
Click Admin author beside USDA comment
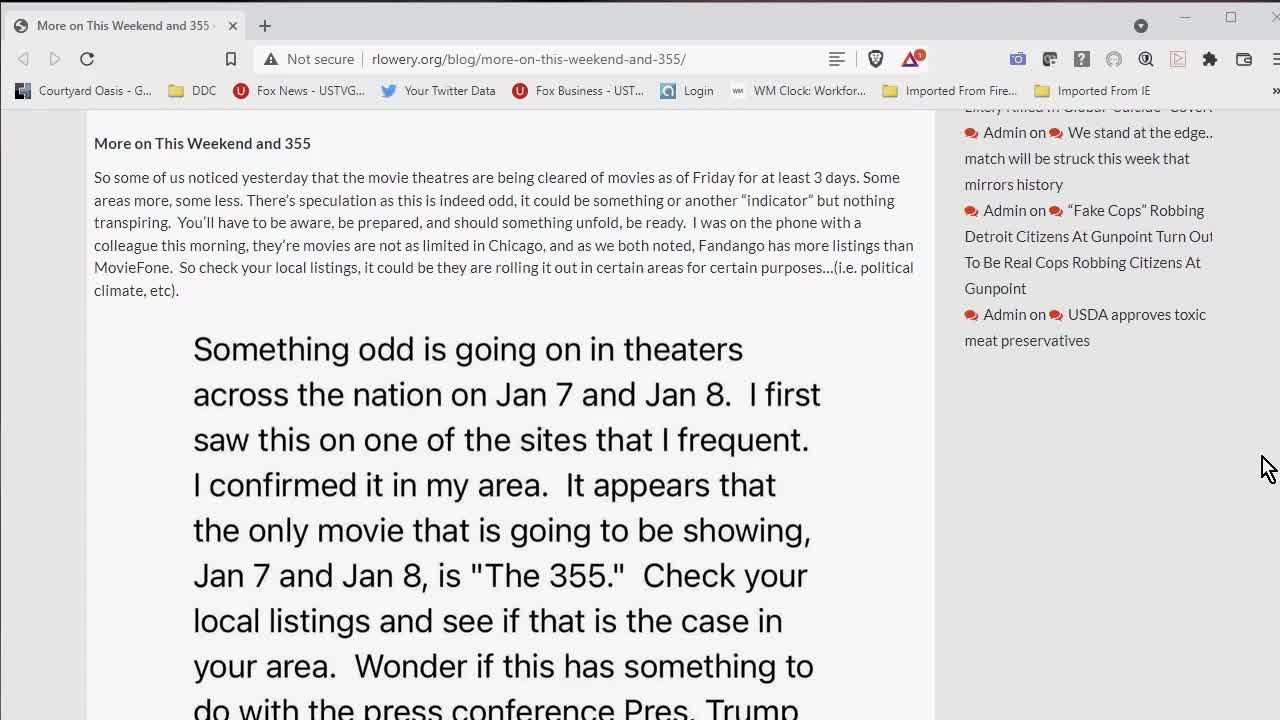pos(1005,314)
